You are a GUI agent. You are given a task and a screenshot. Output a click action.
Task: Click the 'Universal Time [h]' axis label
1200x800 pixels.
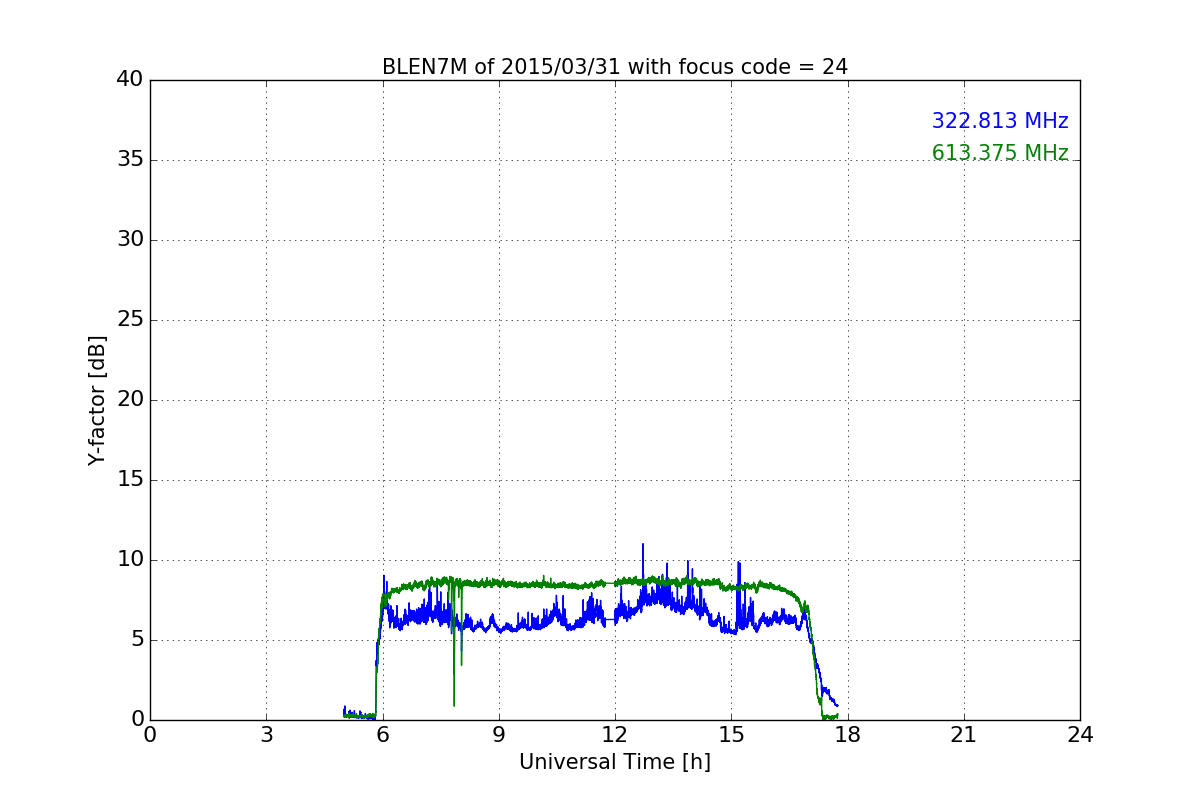615,762
